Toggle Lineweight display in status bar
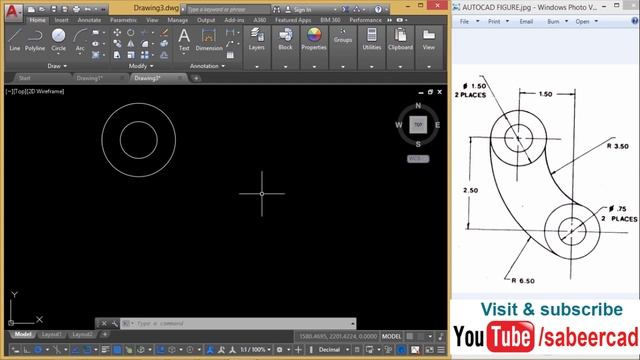 point(105,350)
